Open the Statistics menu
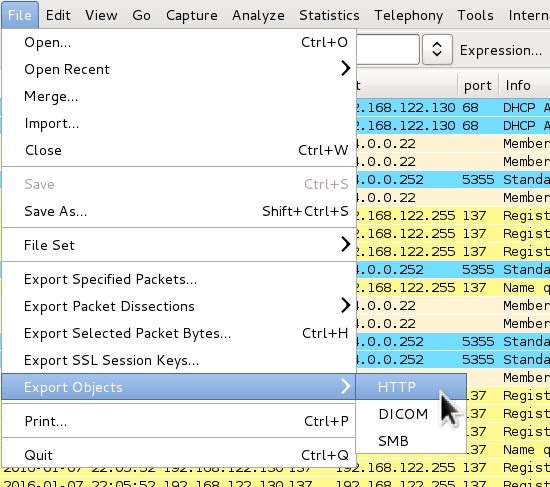Viewport: 550px width, 487px height. [x=329, y=15]
